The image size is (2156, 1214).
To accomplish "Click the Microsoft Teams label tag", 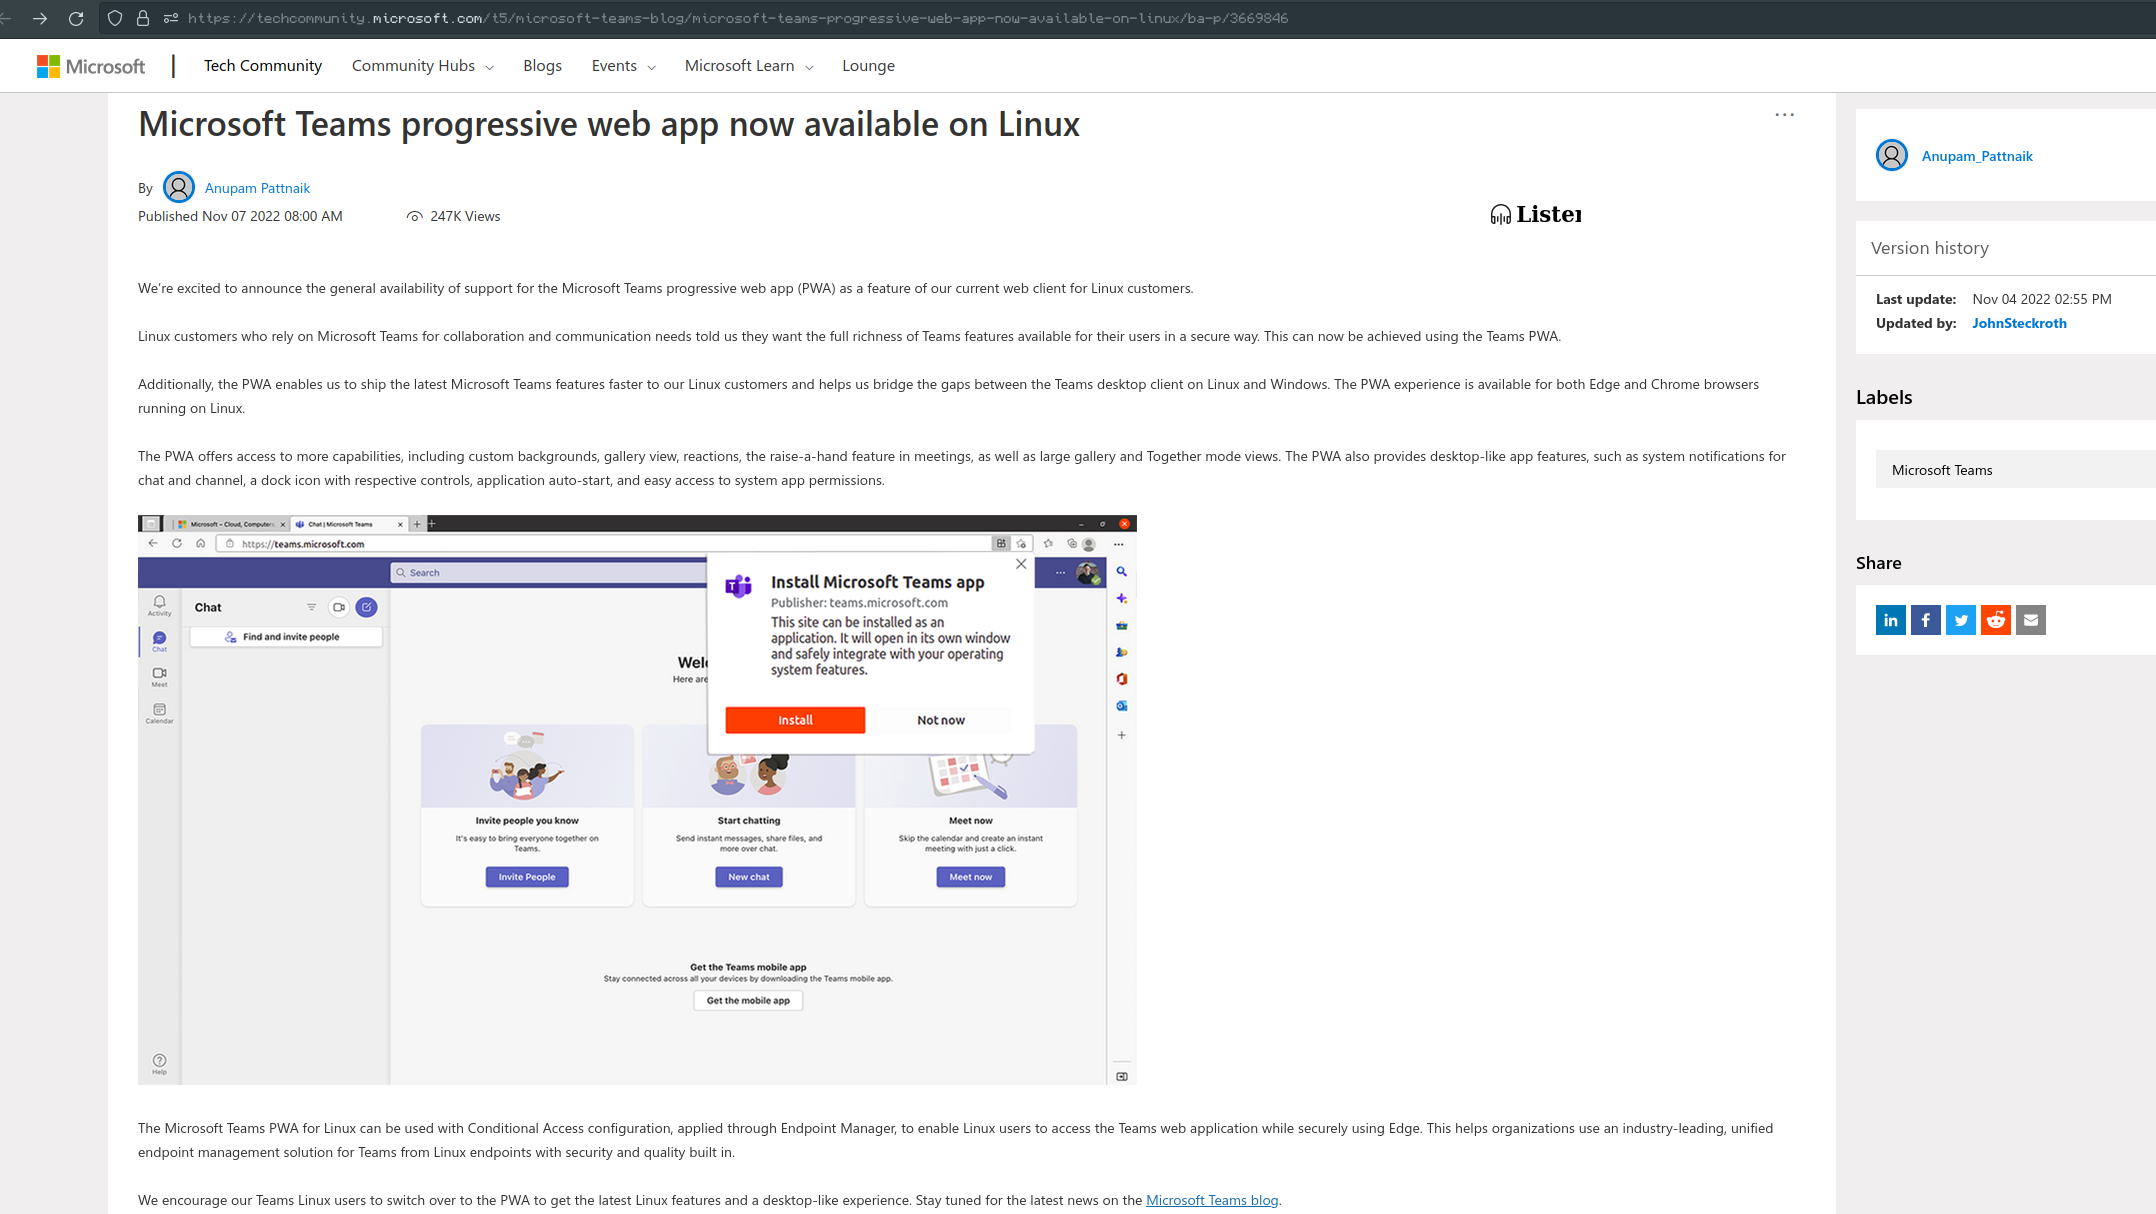I will coord(1941,469).
